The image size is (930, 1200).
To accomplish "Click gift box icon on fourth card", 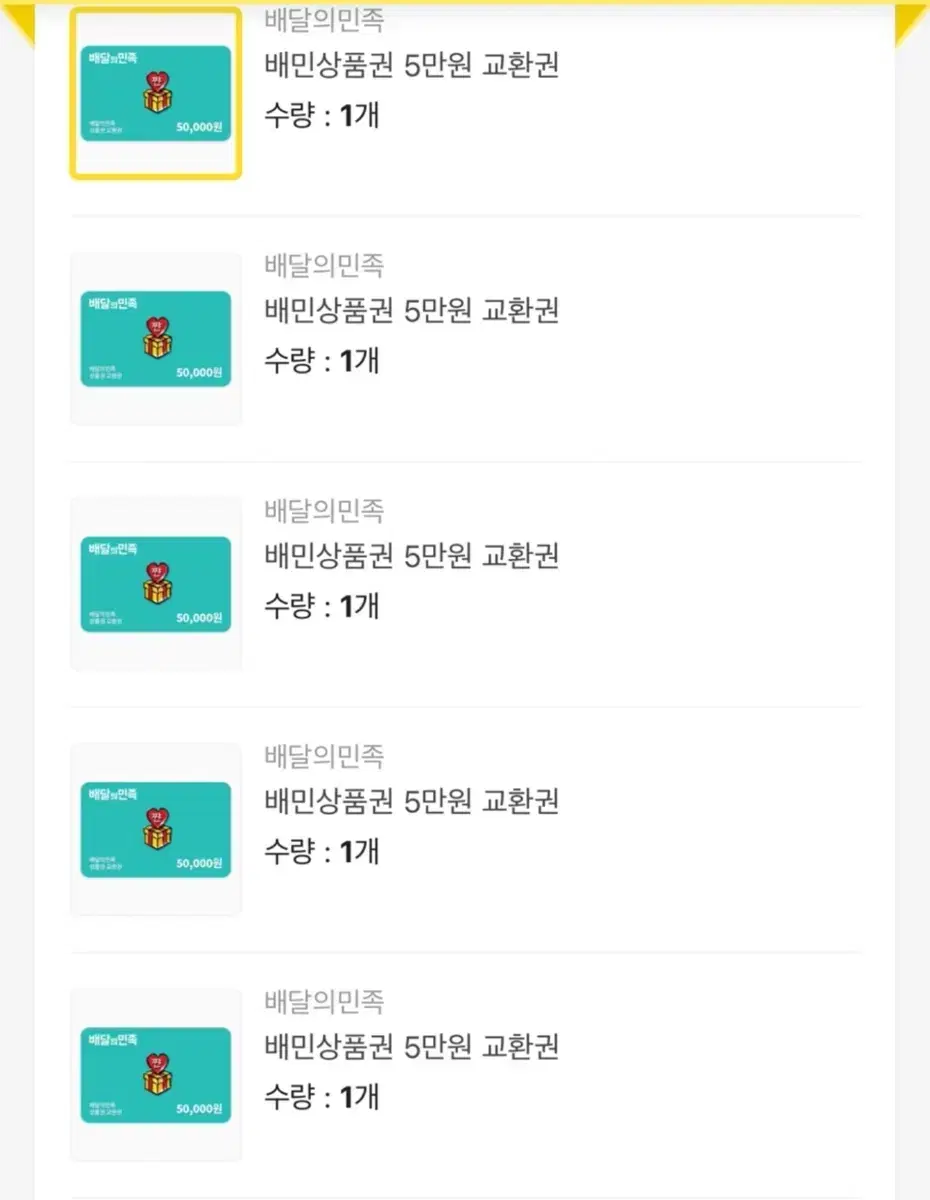I will coord(156,828).
